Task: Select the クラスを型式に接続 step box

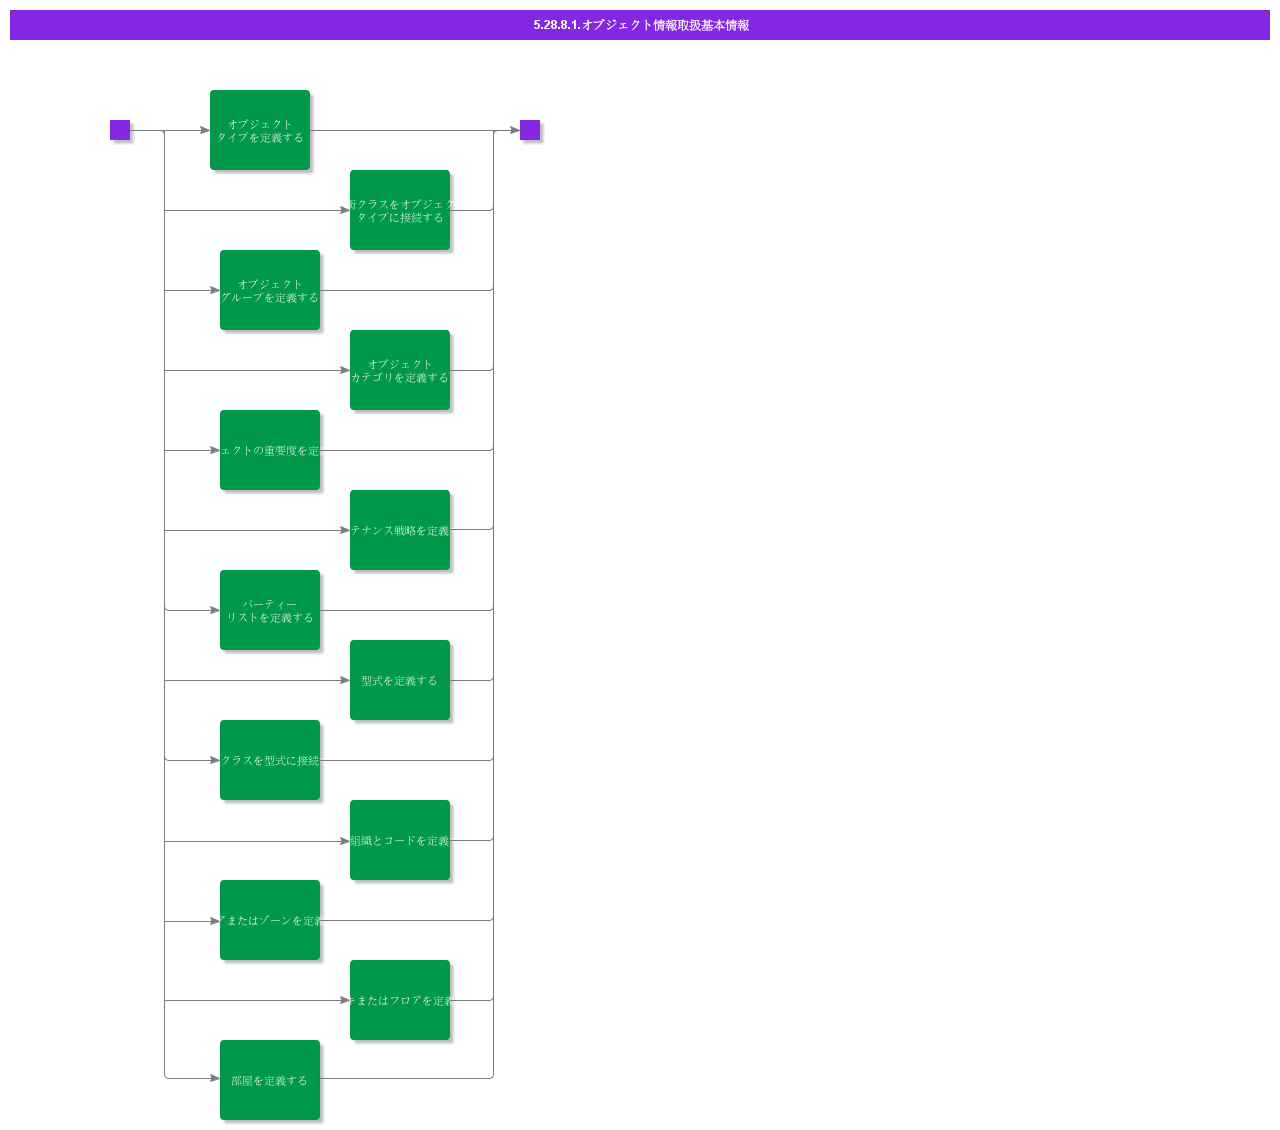Action: point(270,760)
